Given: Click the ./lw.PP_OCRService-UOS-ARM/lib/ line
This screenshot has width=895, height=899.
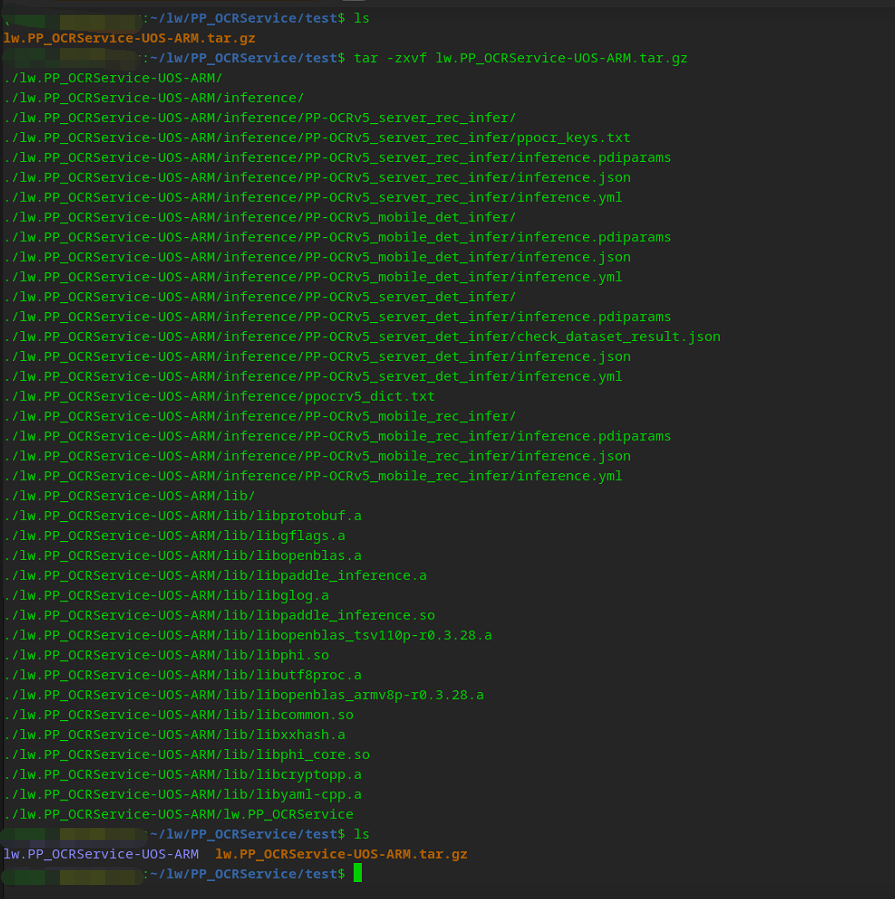Looking at the screenshot, I should tap(129, 496).
